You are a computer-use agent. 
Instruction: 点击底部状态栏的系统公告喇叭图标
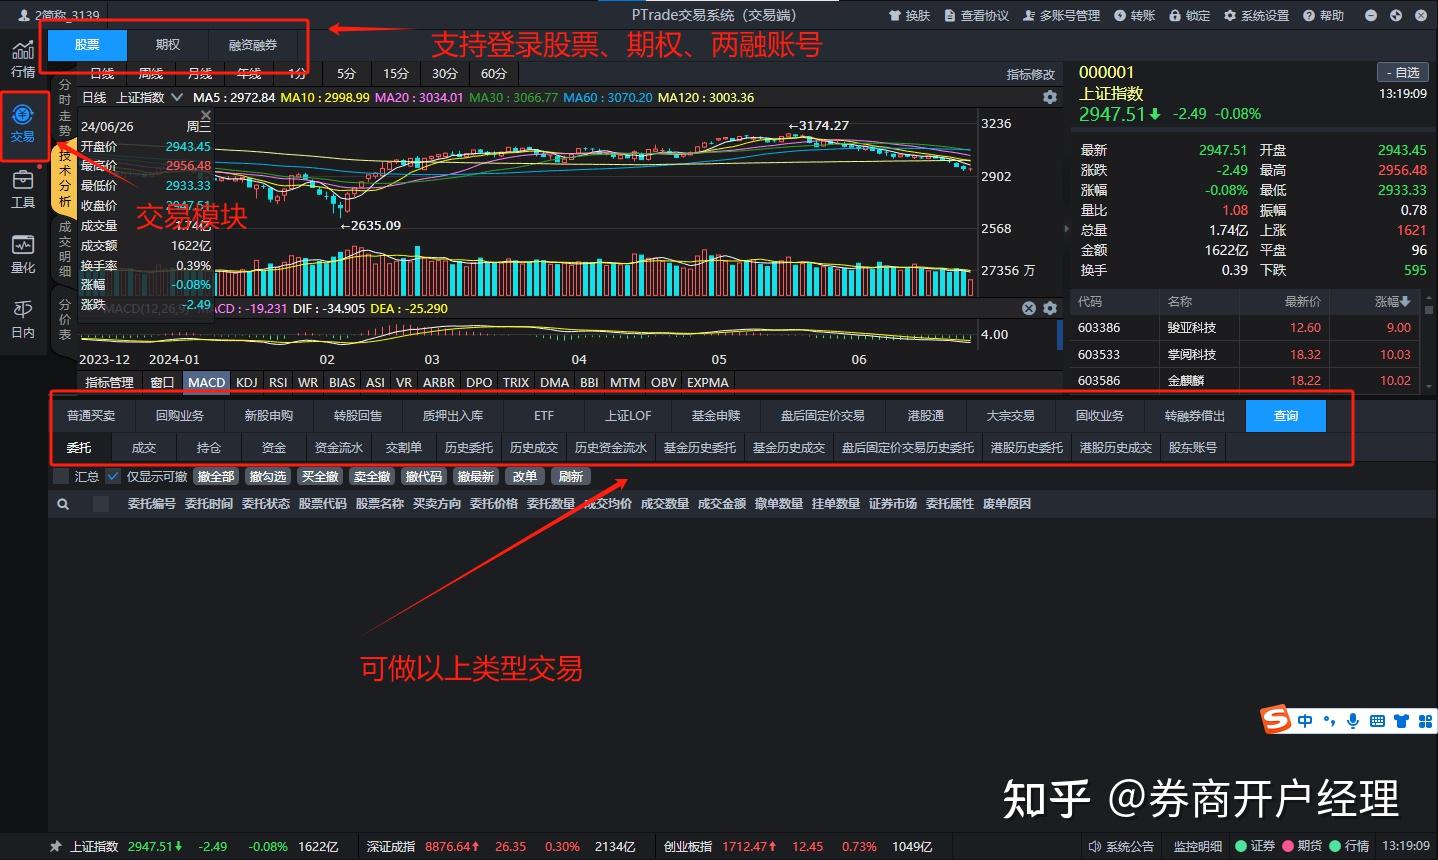(x=1092, y=846)
